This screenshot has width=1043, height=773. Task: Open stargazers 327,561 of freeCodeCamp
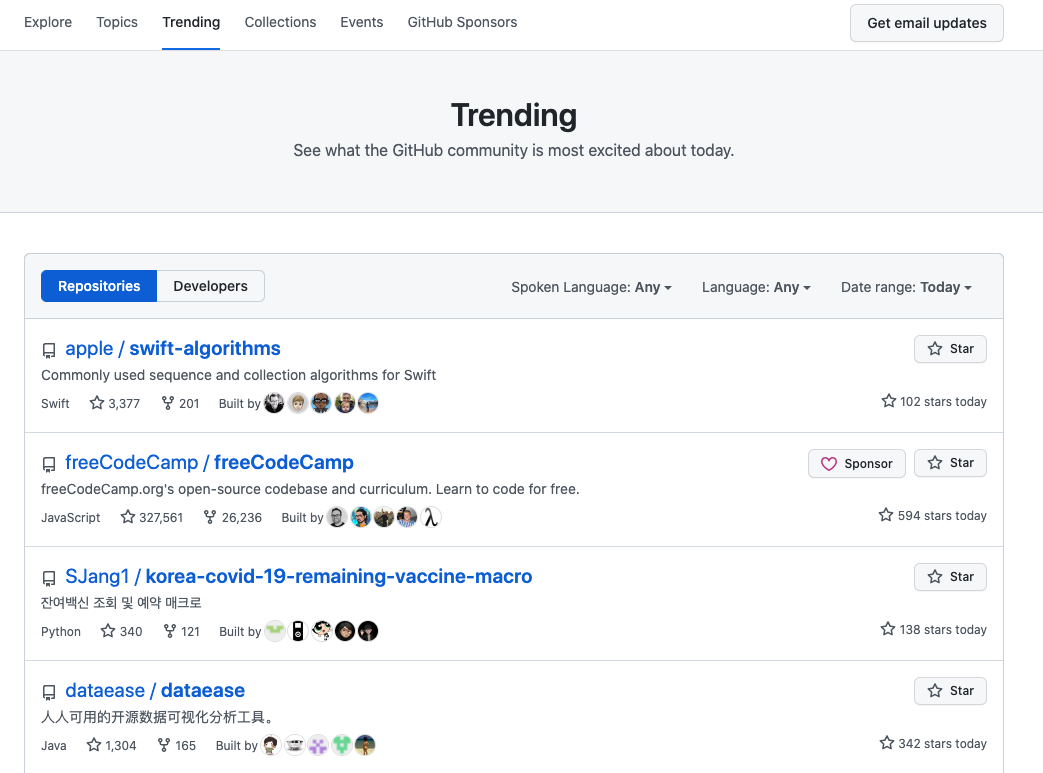[x=152, y=518]
